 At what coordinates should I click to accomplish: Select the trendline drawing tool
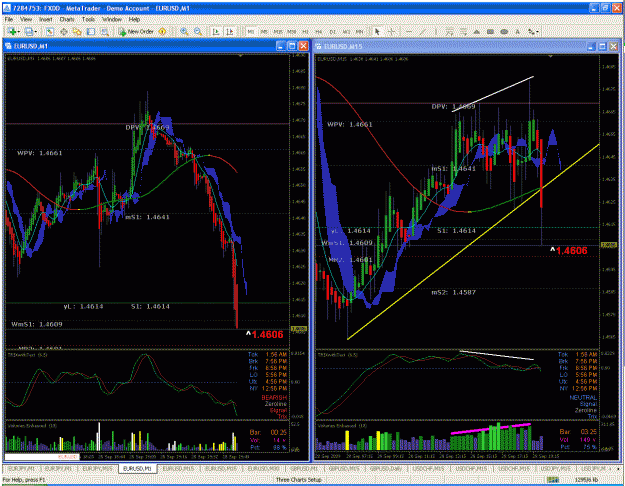coord(423,31)
